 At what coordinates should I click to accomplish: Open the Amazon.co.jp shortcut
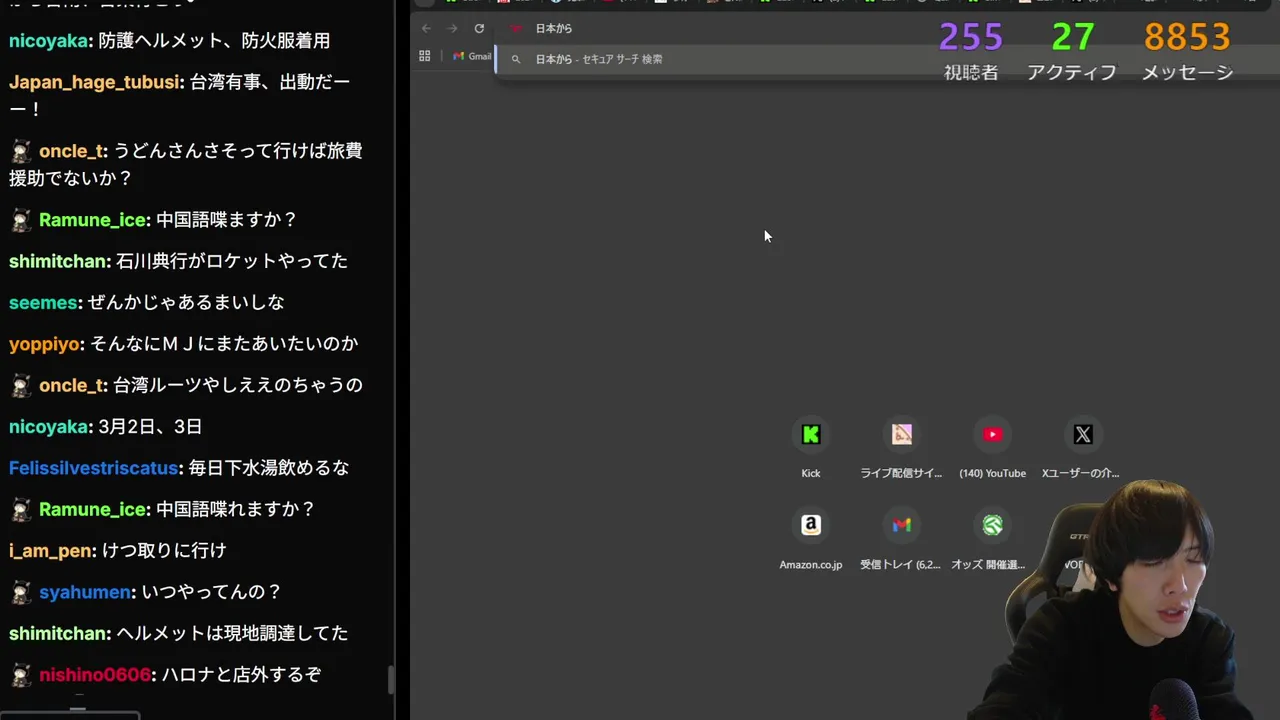pos(811,540)
